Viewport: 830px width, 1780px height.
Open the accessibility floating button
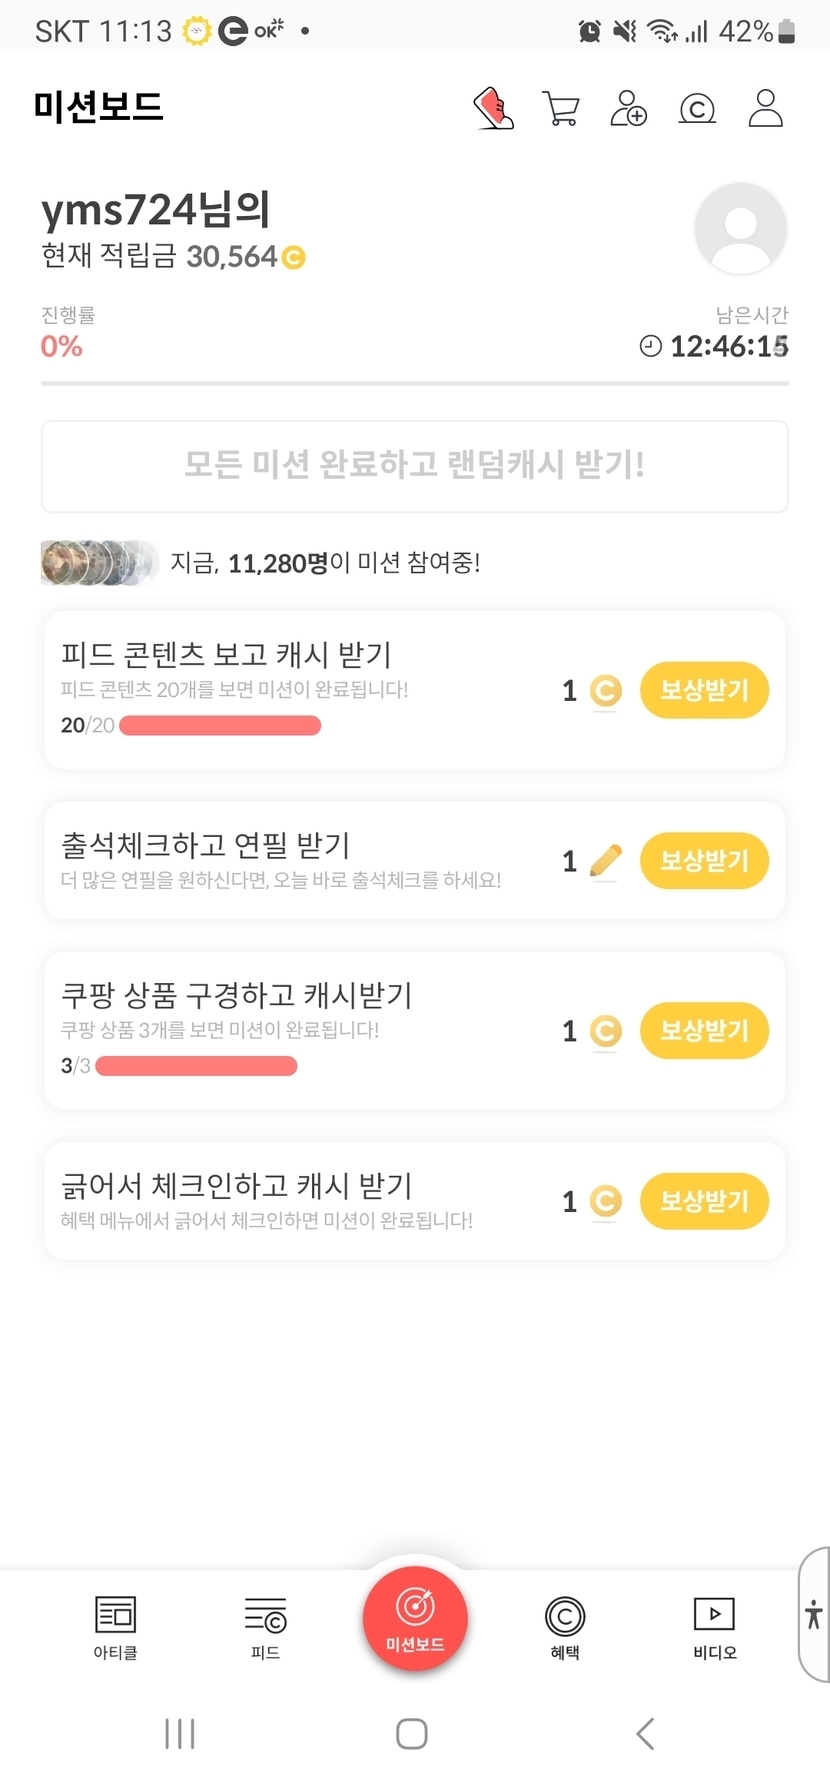(x=814, y=1614)
